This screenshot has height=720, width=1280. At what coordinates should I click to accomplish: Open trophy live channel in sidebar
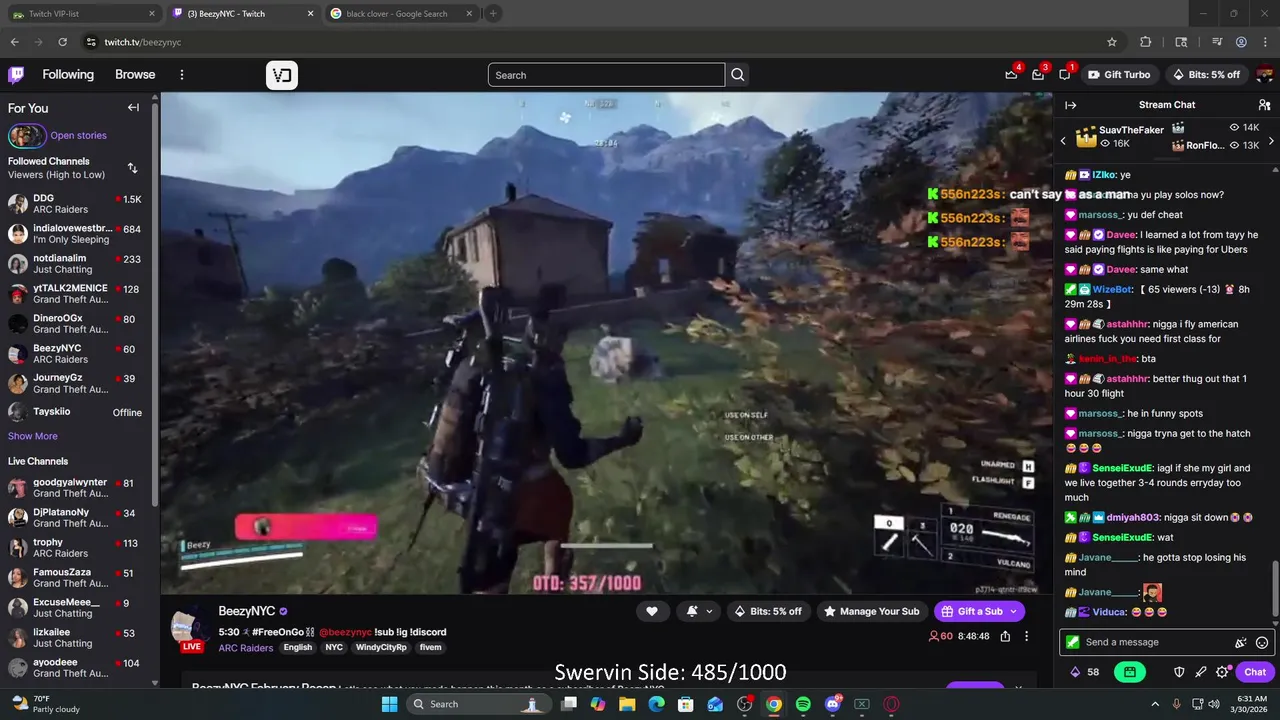(76, 548)
